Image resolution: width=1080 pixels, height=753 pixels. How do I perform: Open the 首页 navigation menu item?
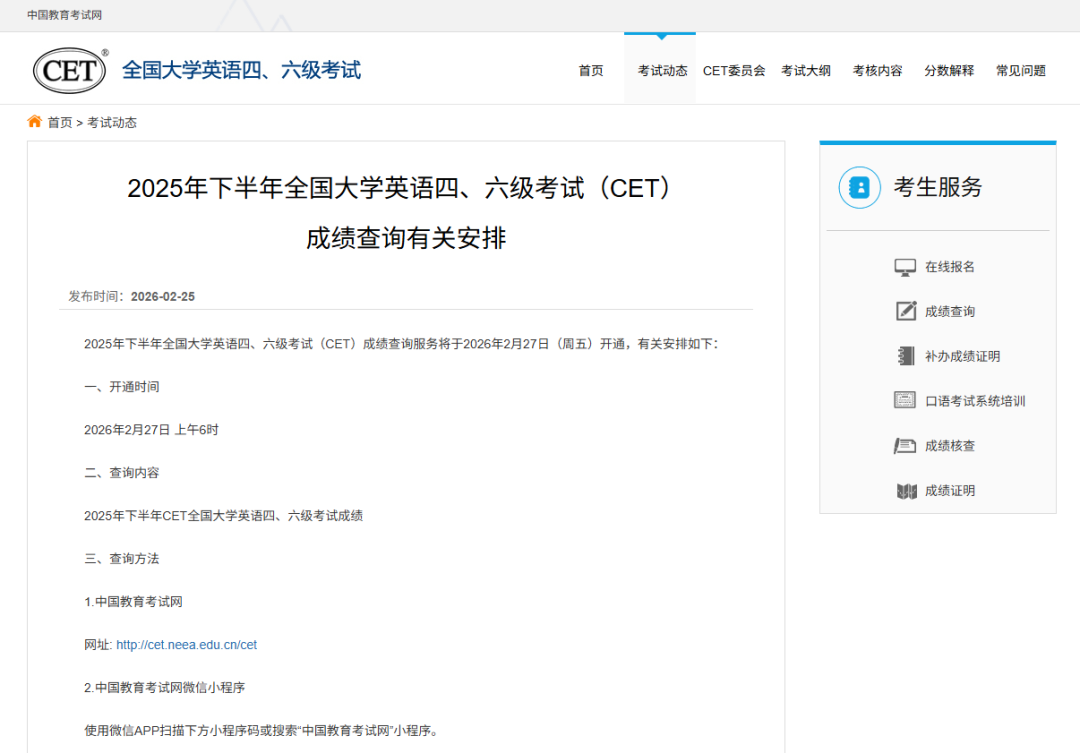point(591,71)
